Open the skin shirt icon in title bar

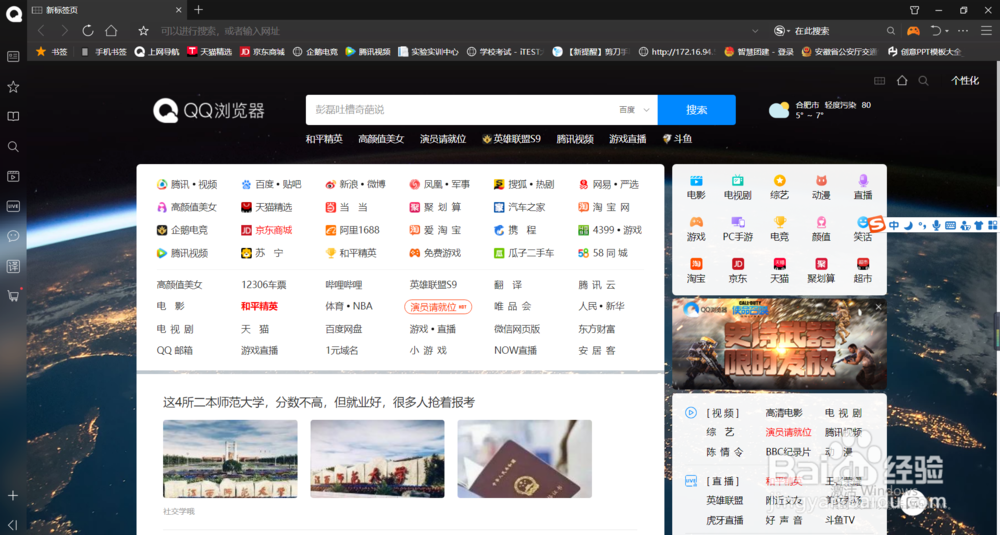click(x=914, y=10)
